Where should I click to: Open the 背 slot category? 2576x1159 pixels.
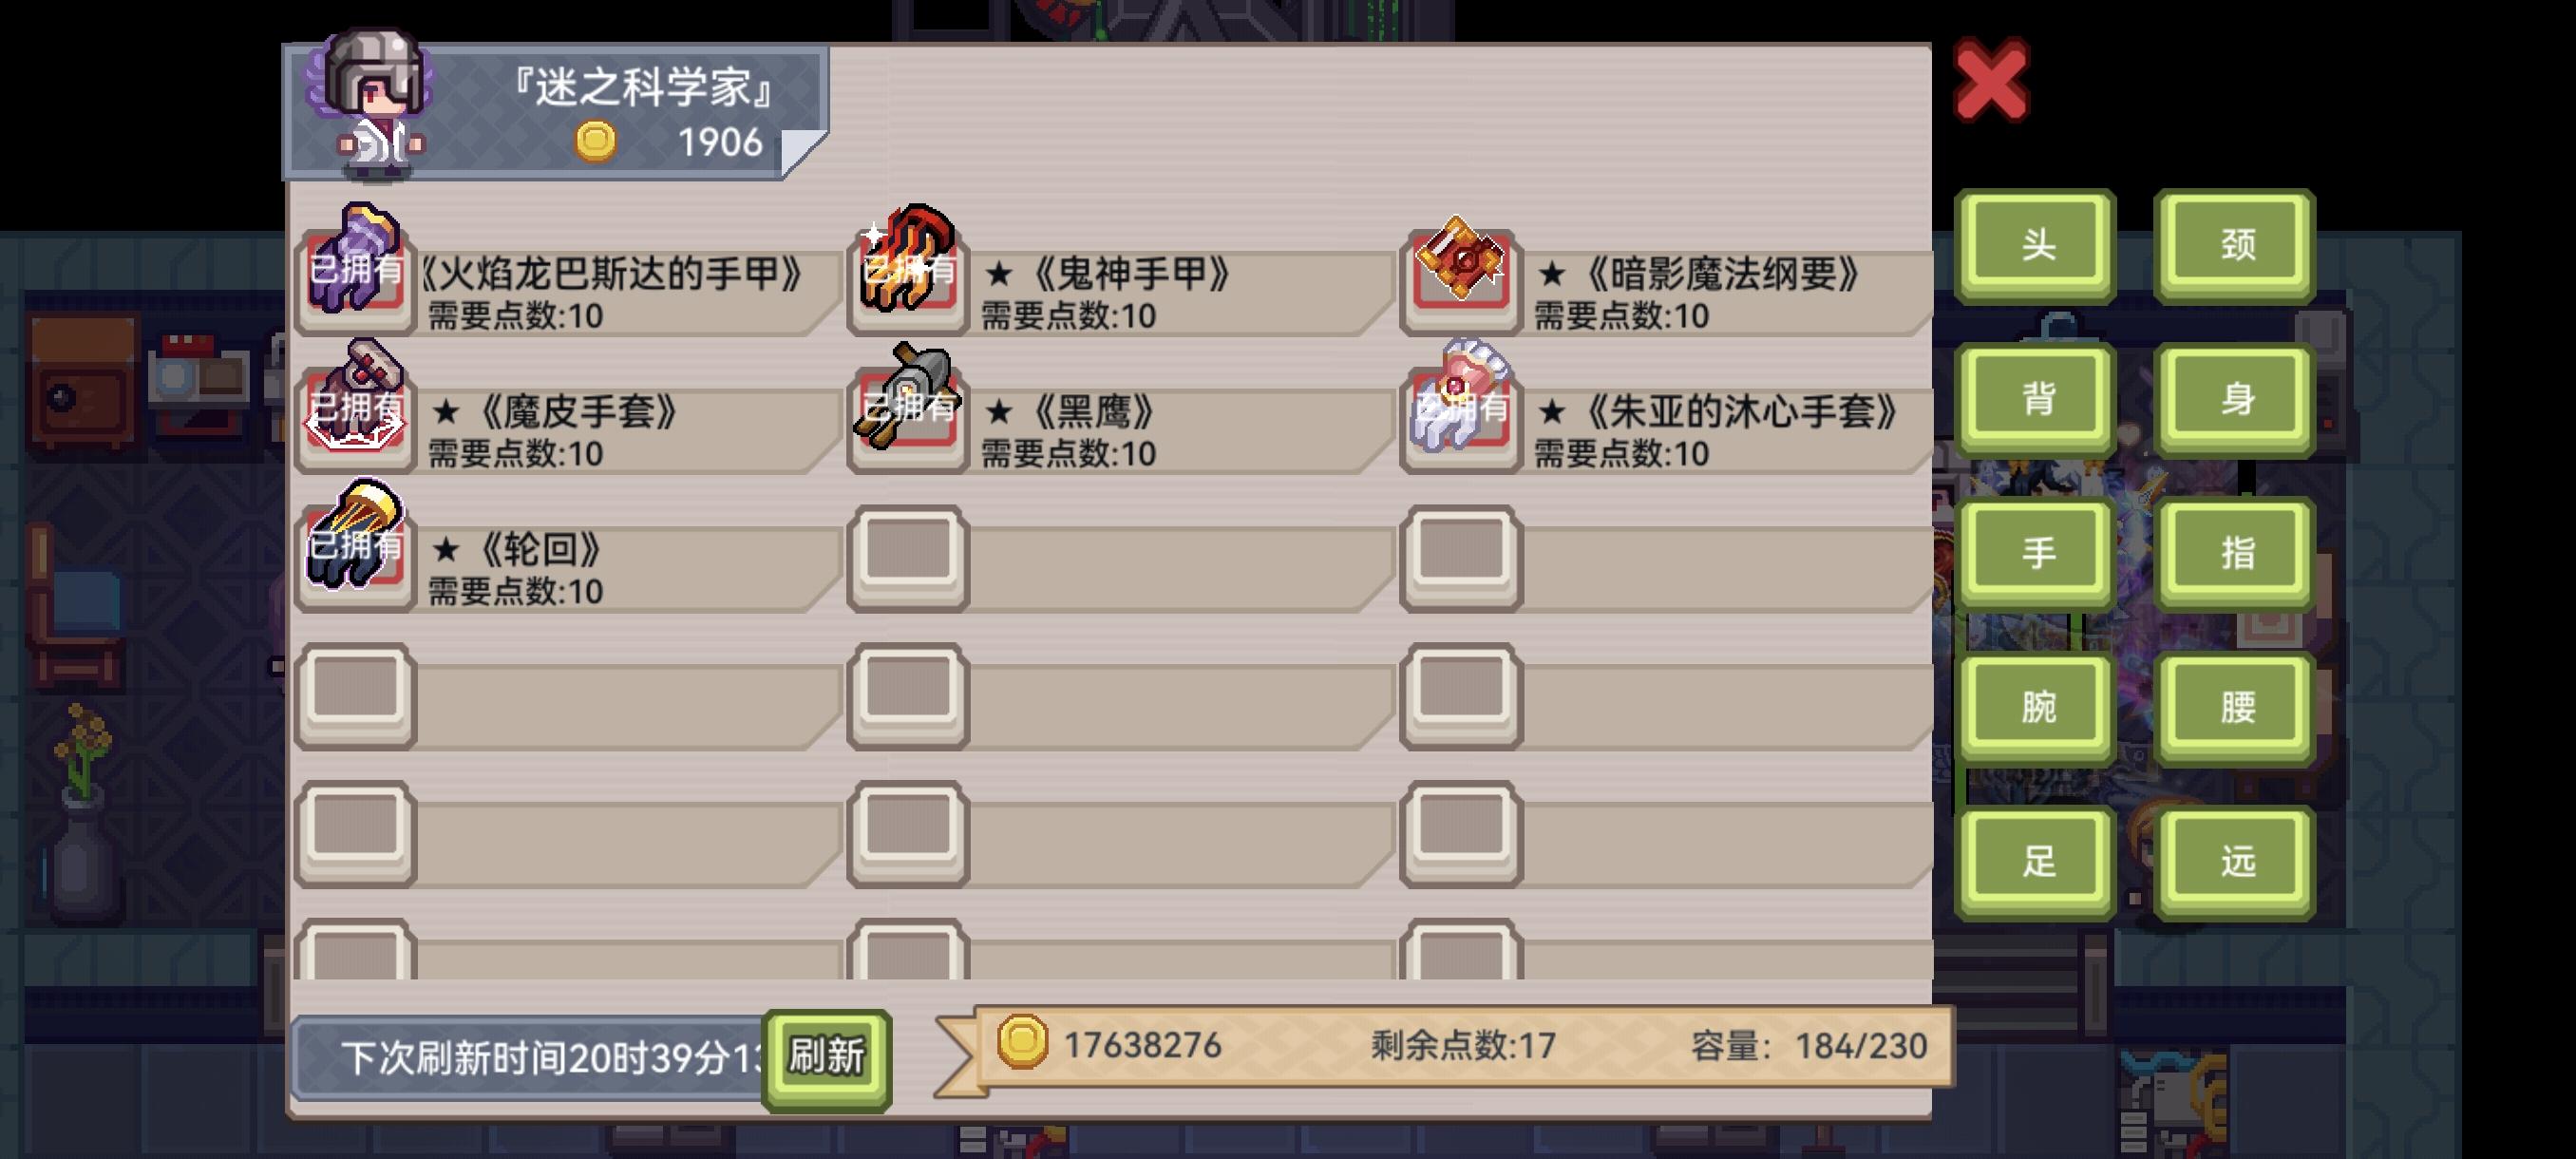pos(2036,398)
